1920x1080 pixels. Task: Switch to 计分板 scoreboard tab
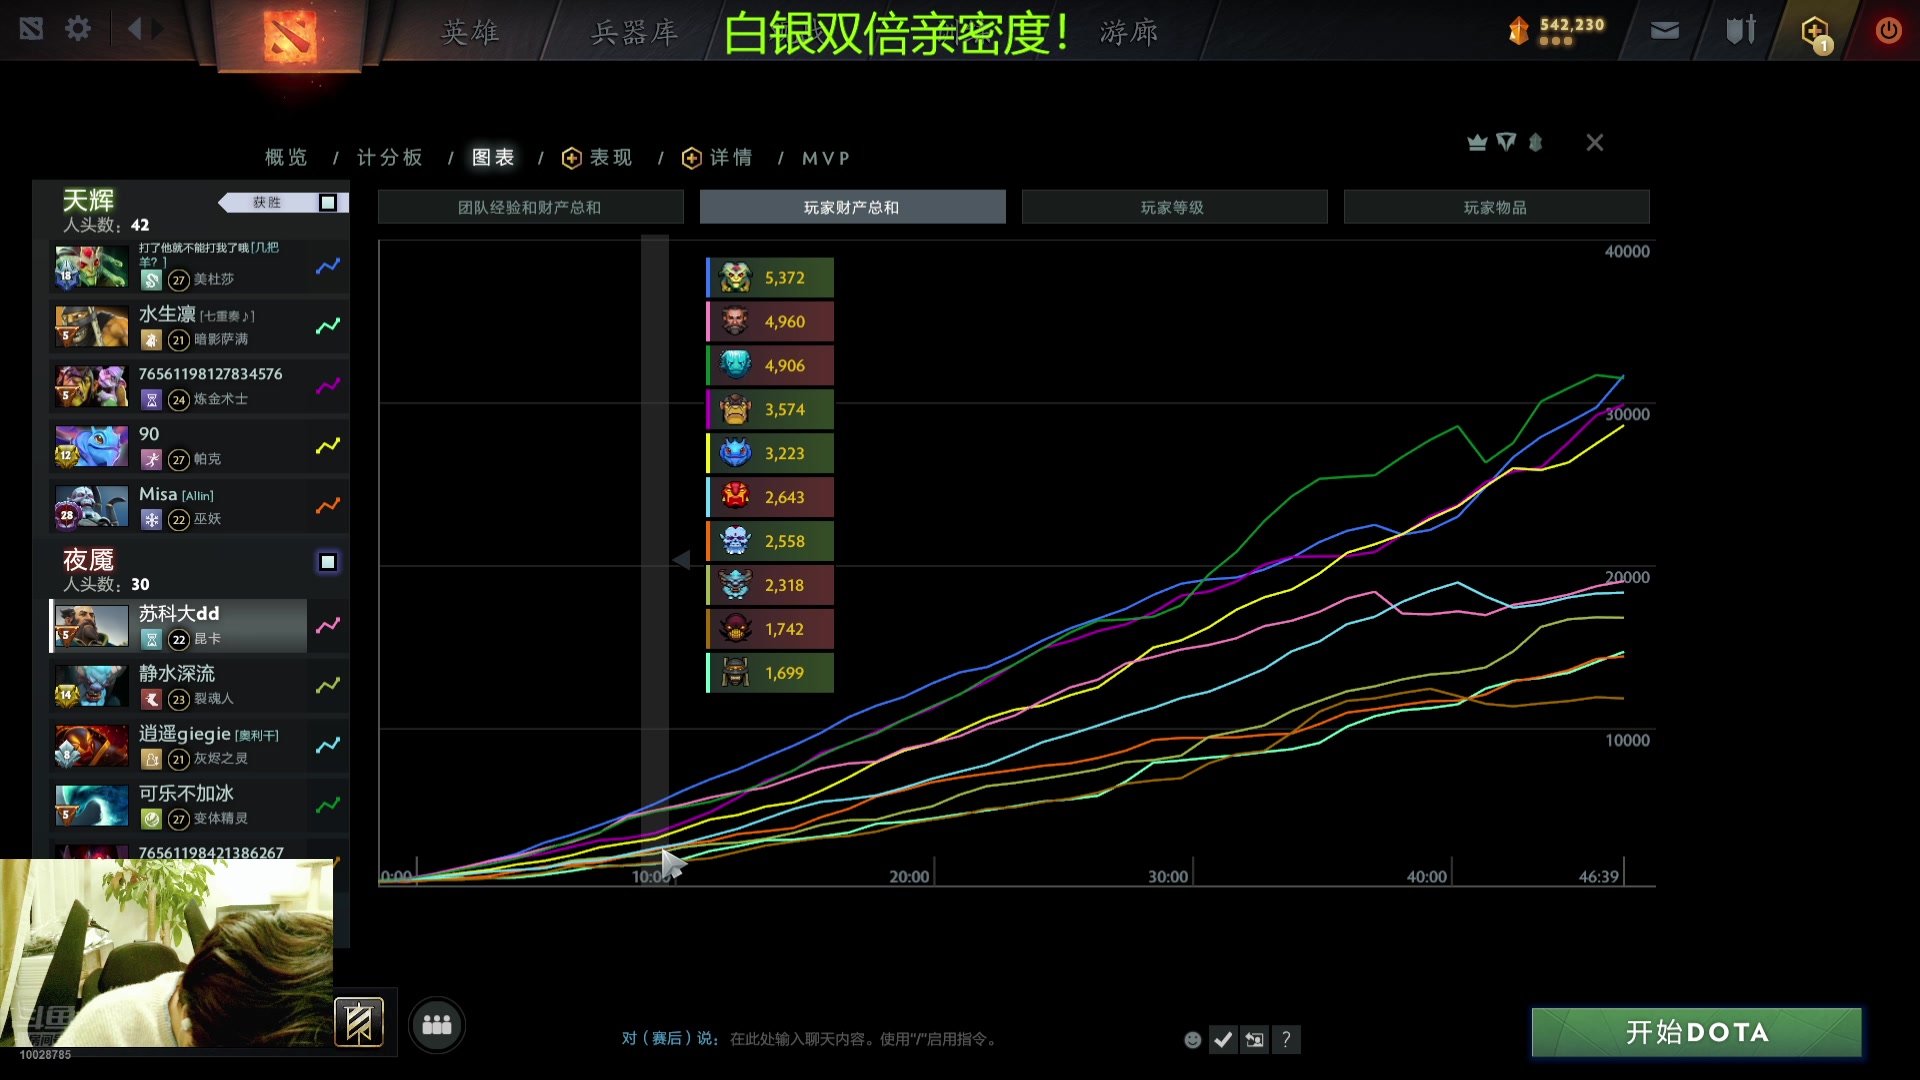point(390,158)
